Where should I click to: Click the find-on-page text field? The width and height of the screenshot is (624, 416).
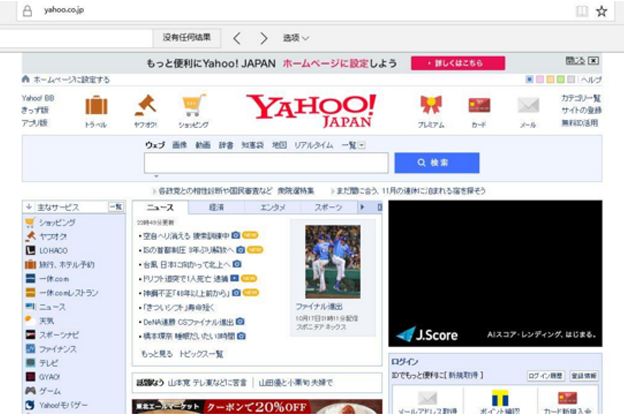(76, 38)
